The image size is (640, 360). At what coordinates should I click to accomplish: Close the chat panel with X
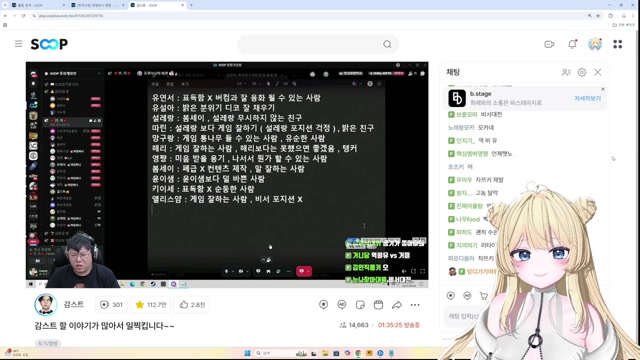coord(598,72)
